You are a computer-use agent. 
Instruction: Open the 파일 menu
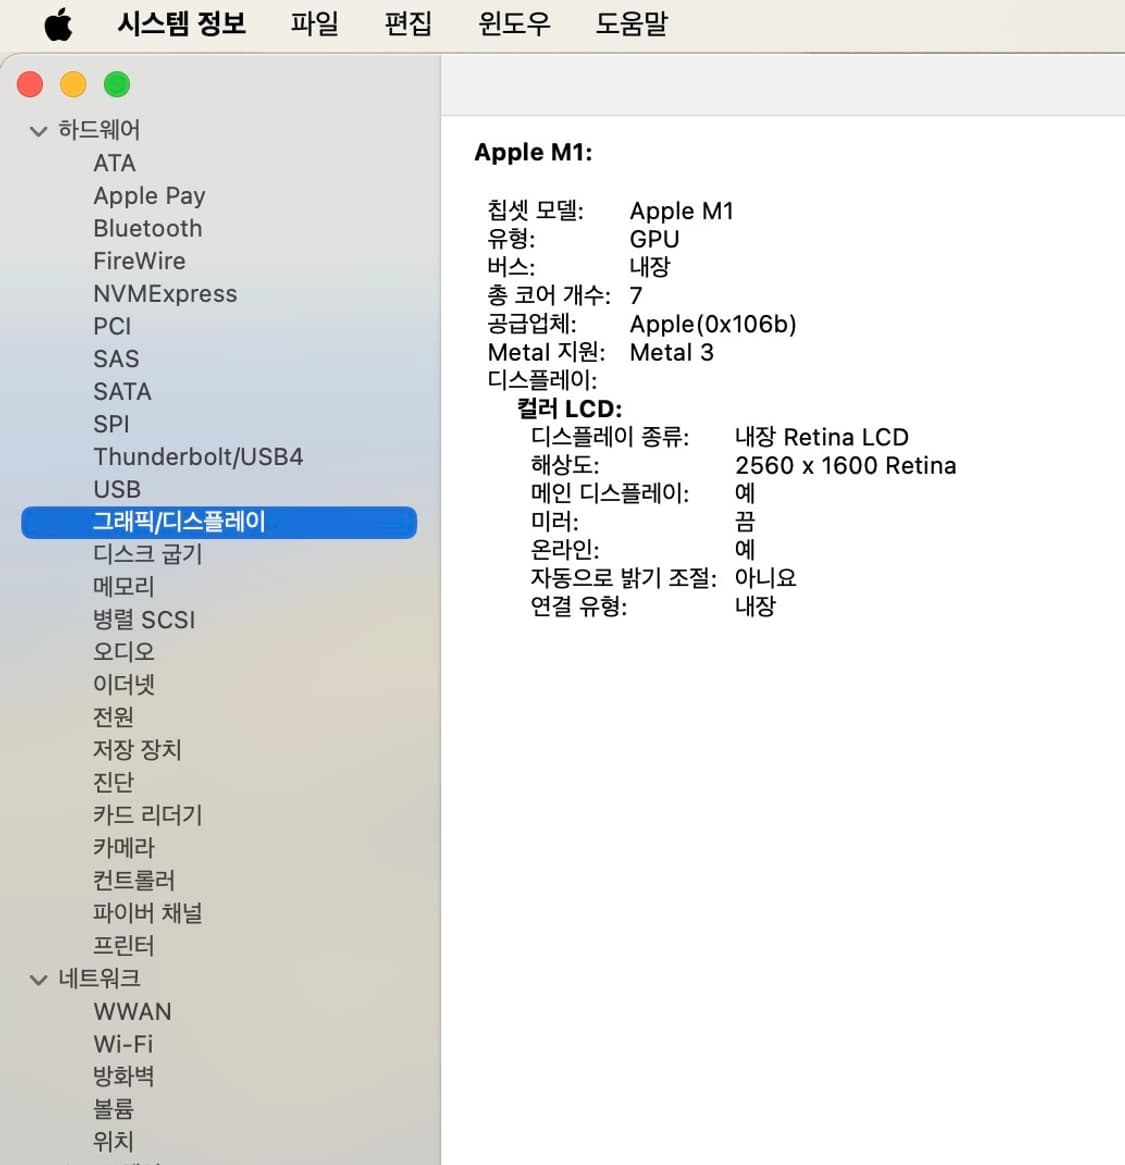click(x=314, y=23)
